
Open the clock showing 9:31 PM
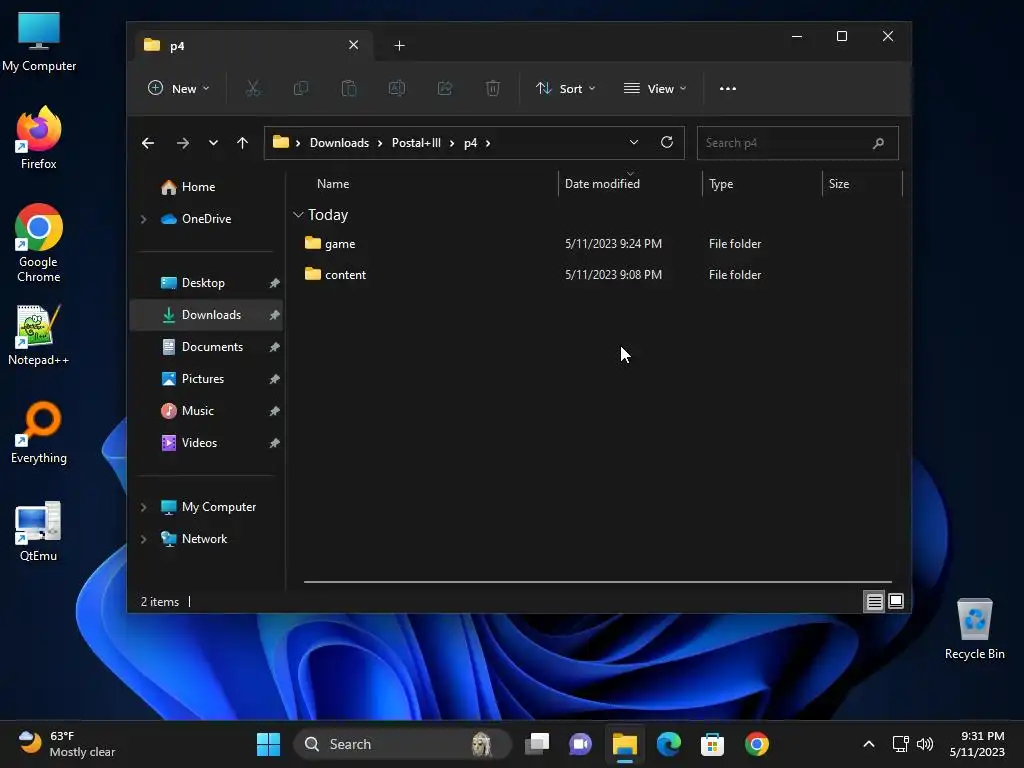click(977, 744)
